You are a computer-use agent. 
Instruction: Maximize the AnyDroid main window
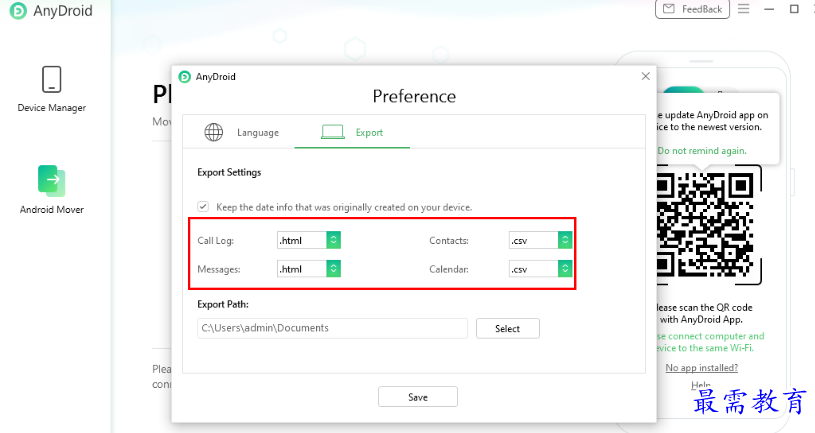point(794,9)
